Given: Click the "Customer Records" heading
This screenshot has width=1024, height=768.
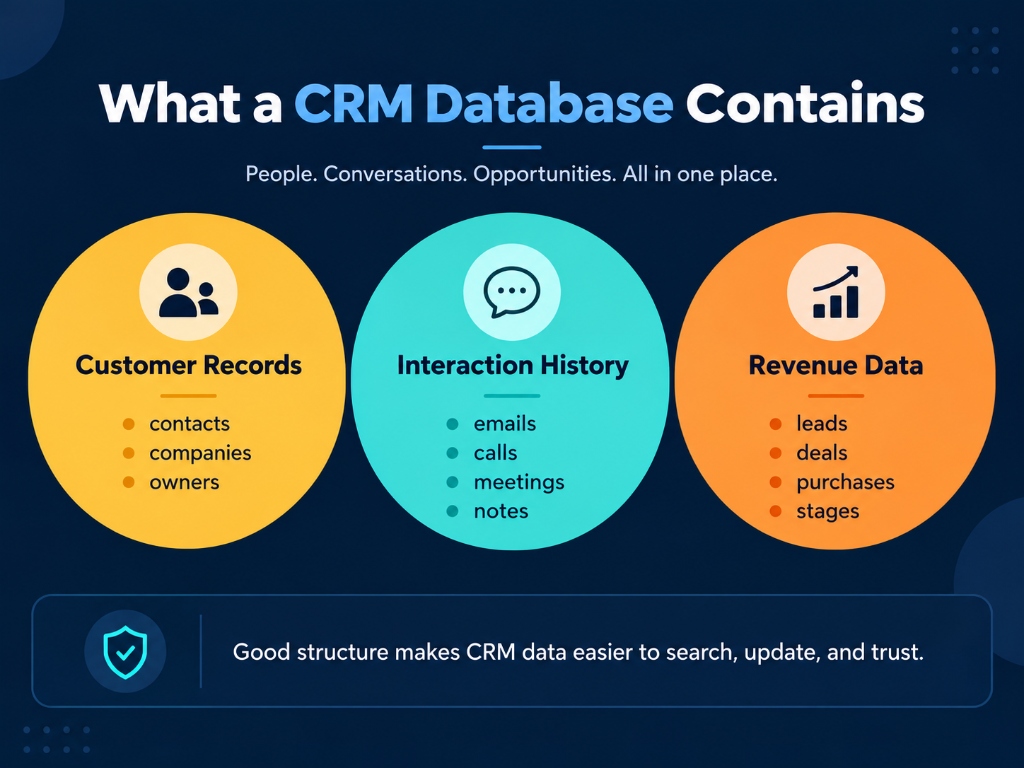Looking at the screenshot, I should click(x=188, y=365).
